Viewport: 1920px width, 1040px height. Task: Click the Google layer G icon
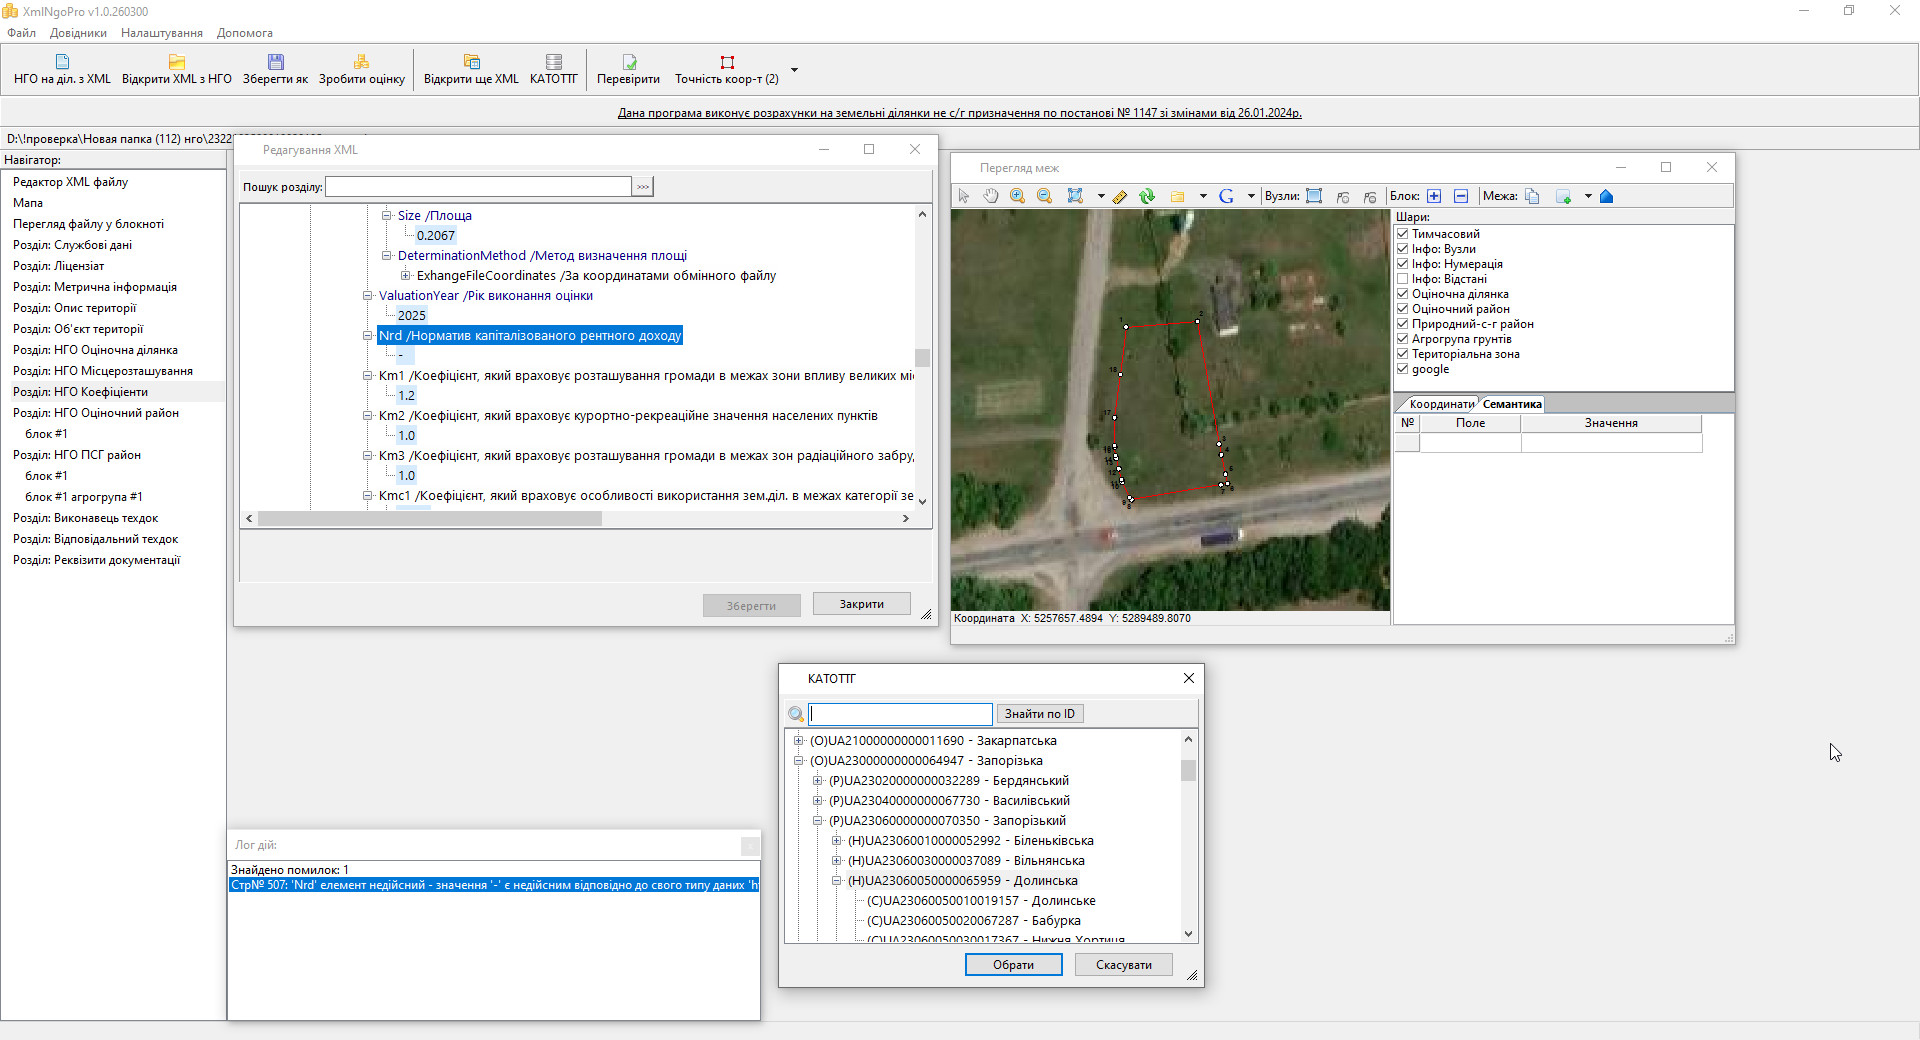tap(1226, 196)
